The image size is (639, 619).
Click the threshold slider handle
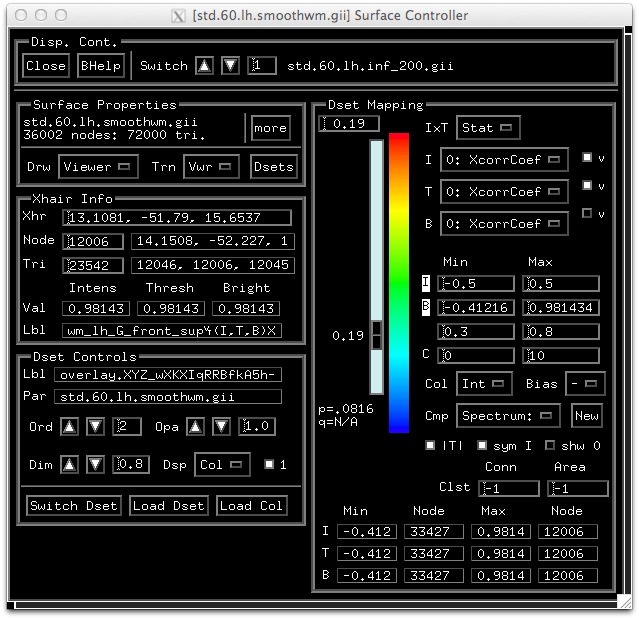(377, 335)
